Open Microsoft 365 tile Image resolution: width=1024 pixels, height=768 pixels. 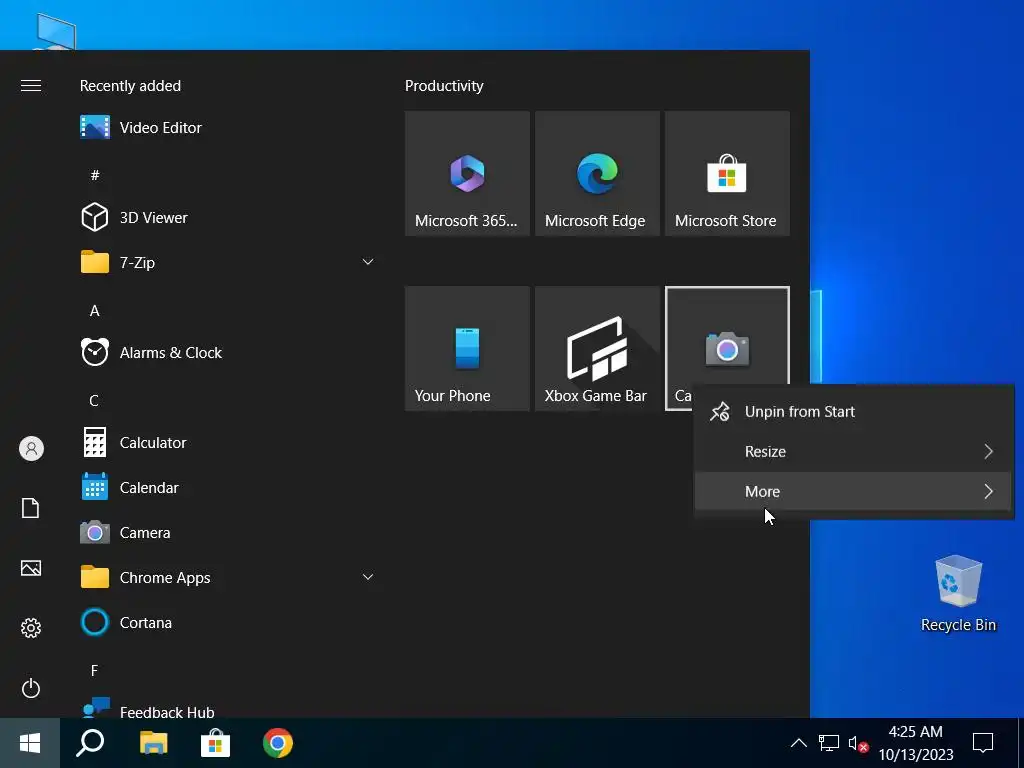(x=467, y=174)
